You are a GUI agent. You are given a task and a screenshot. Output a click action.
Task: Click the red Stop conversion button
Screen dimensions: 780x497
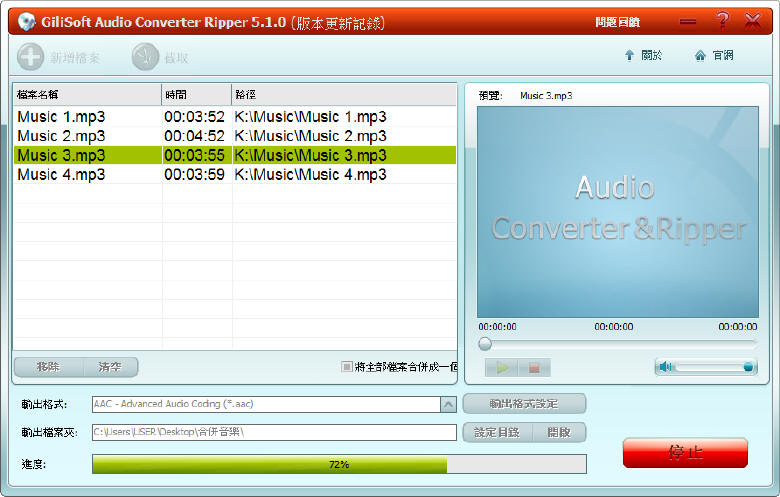coord(685,452)
